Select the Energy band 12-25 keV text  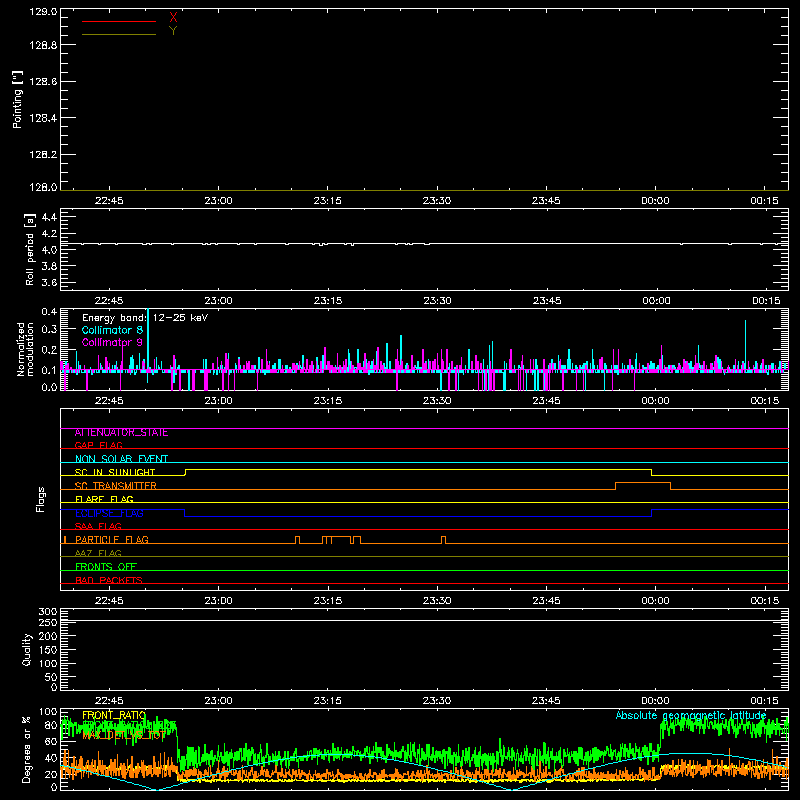tap(145, 318)
